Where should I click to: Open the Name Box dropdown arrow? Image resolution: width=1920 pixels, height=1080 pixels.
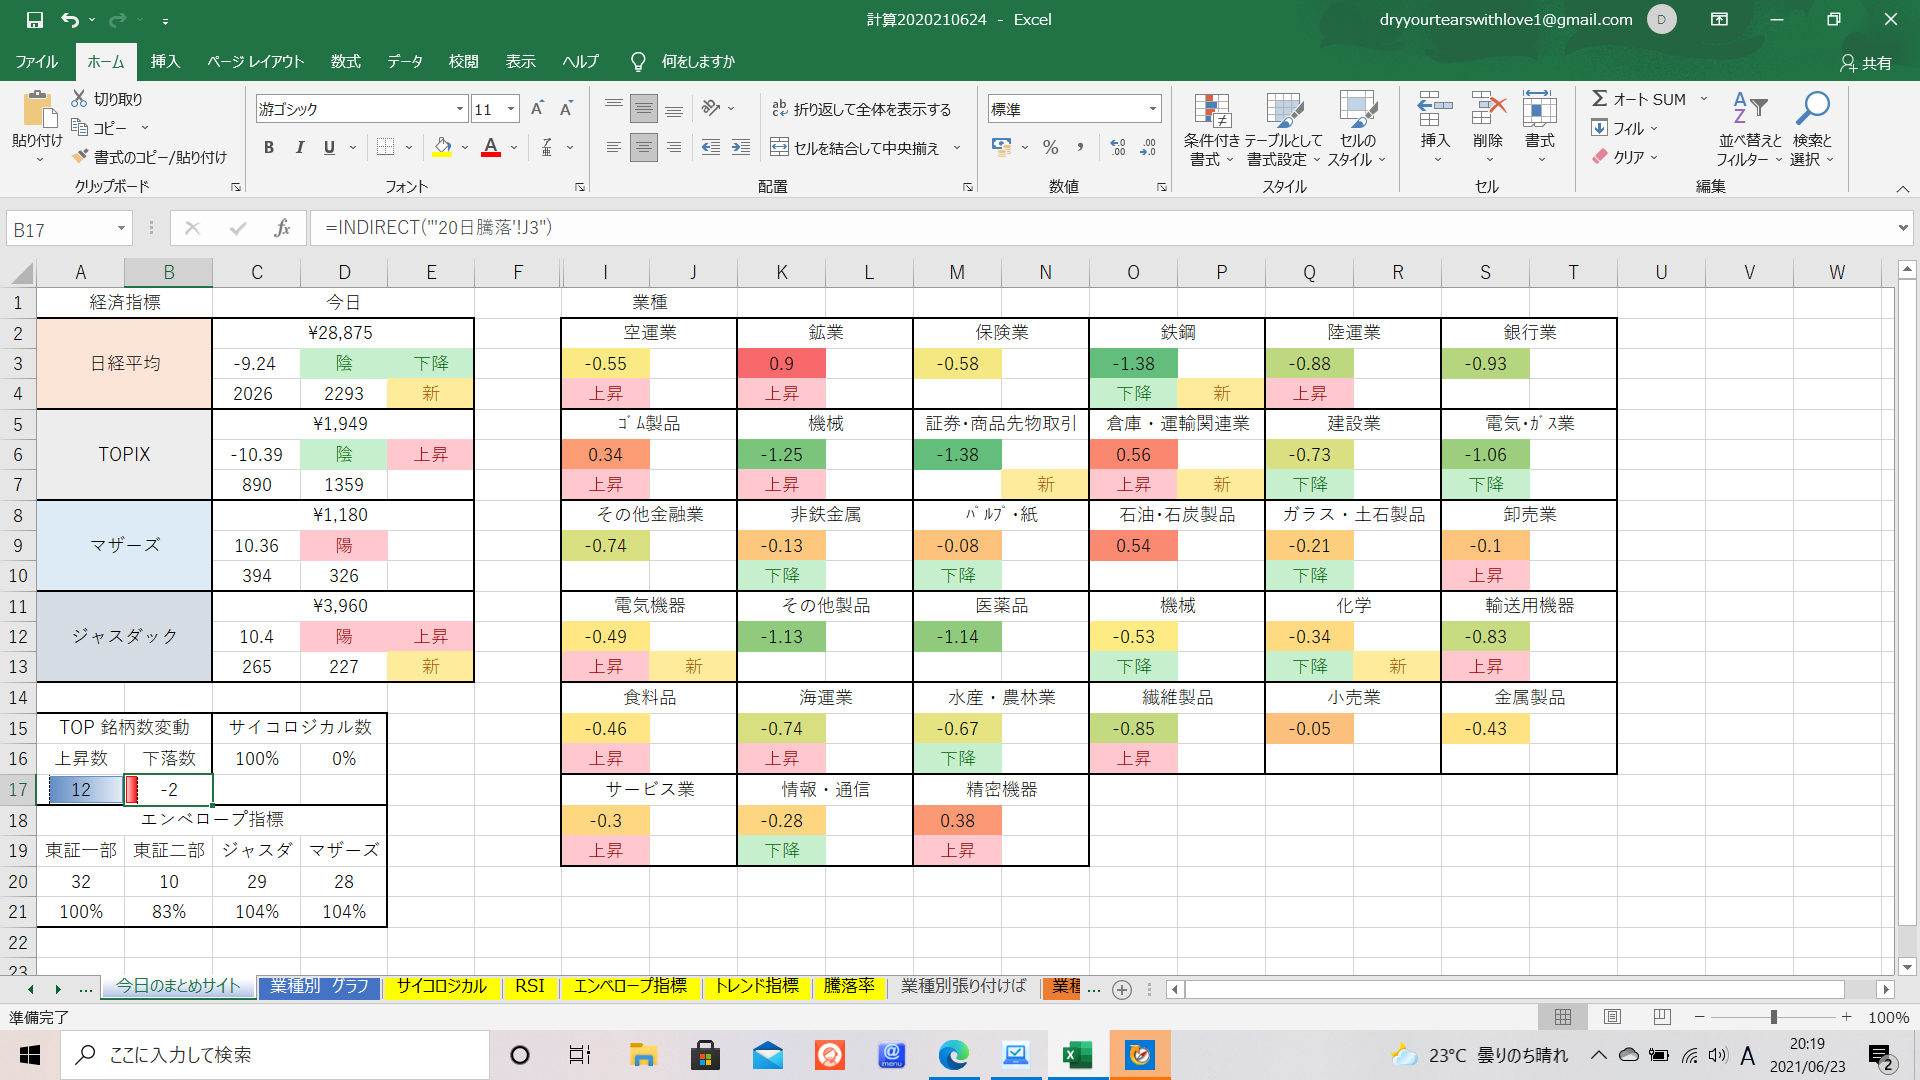pyautogui.click(x=121, y=229)
